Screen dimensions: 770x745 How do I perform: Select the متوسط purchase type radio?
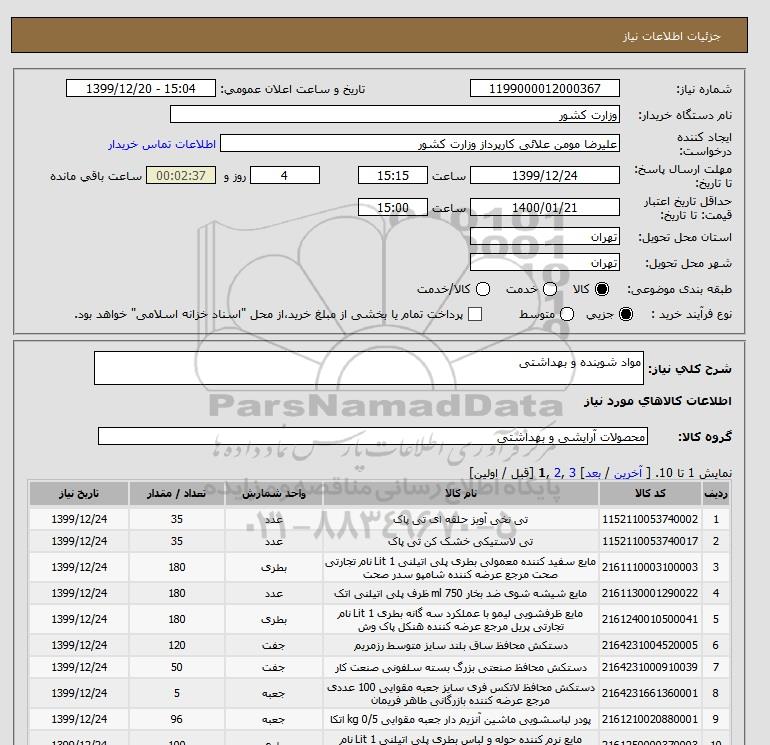tap(567, 314)
